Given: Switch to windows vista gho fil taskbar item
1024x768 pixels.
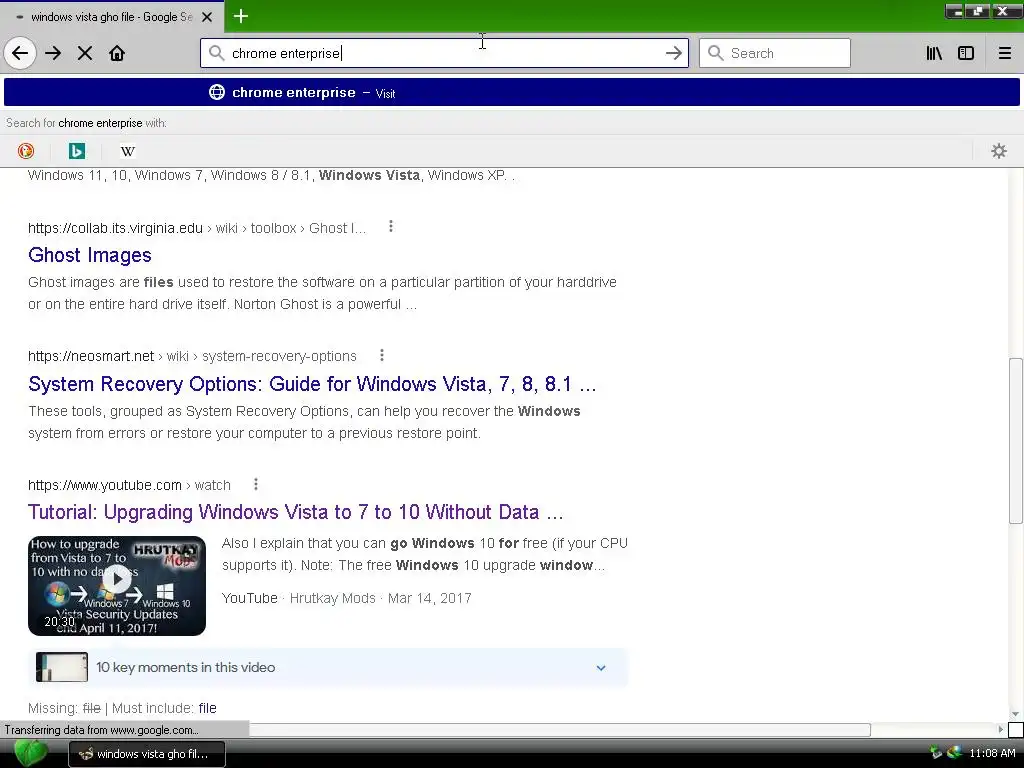Looking at the screenshot, I should tap(147, 754).
